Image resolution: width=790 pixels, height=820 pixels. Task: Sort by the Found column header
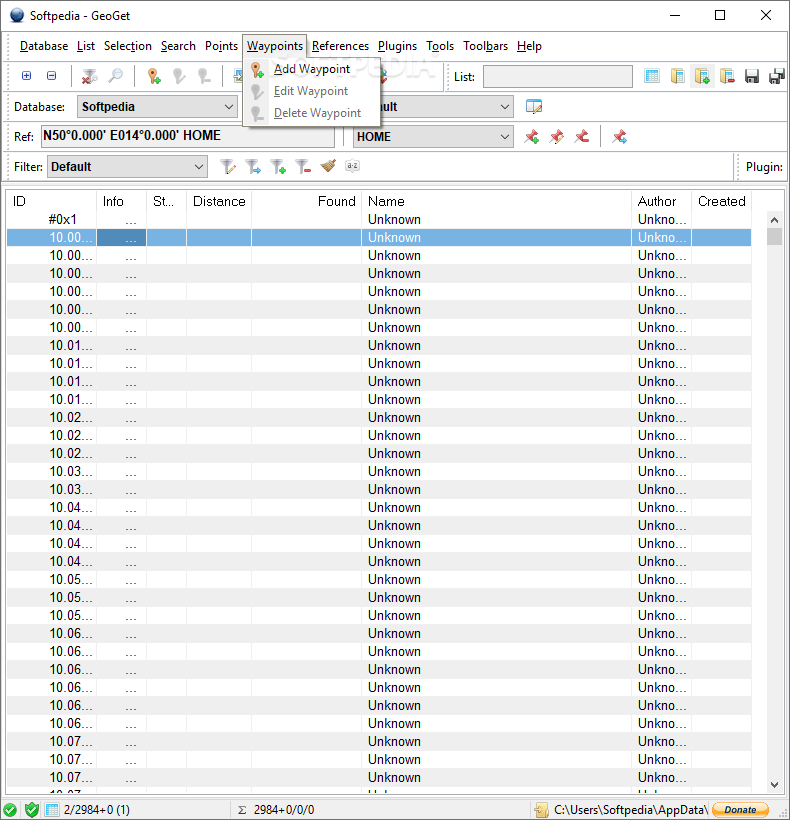(x=306, y=201)
